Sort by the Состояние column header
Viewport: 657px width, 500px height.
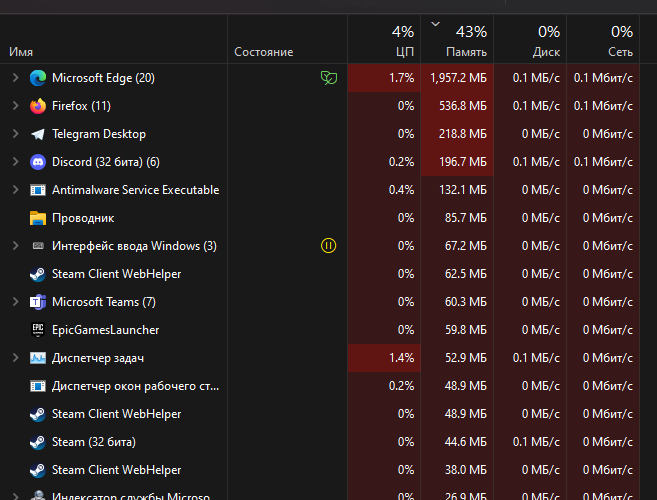[287, 39]
